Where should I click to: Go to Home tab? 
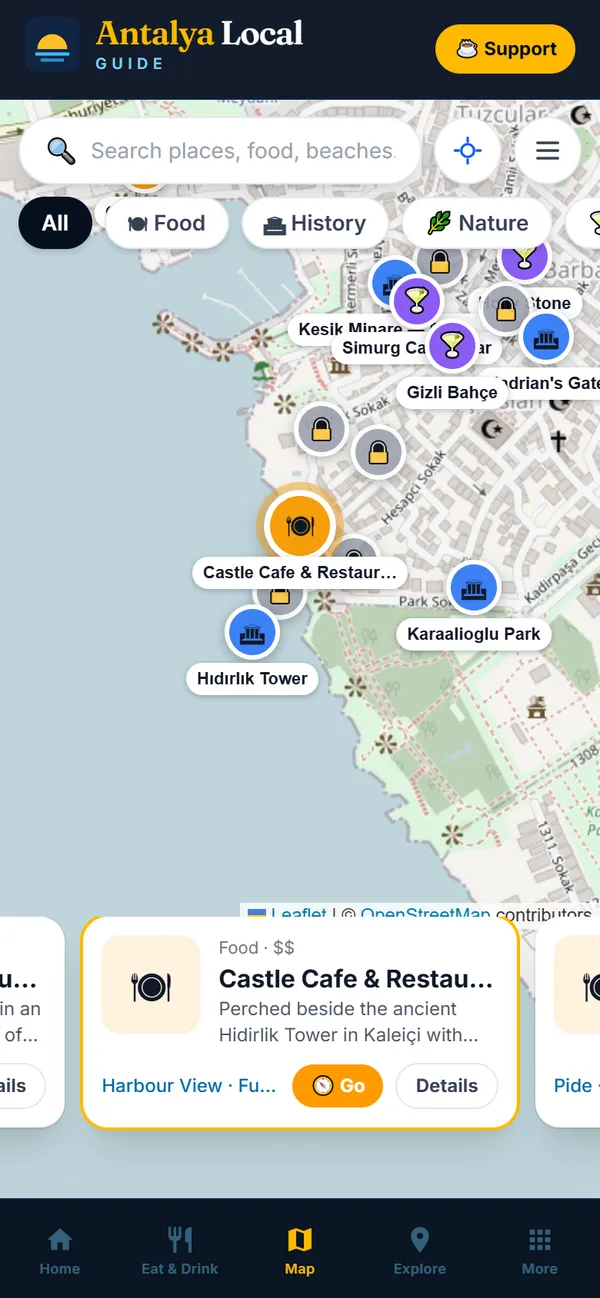coord(60,1251)
